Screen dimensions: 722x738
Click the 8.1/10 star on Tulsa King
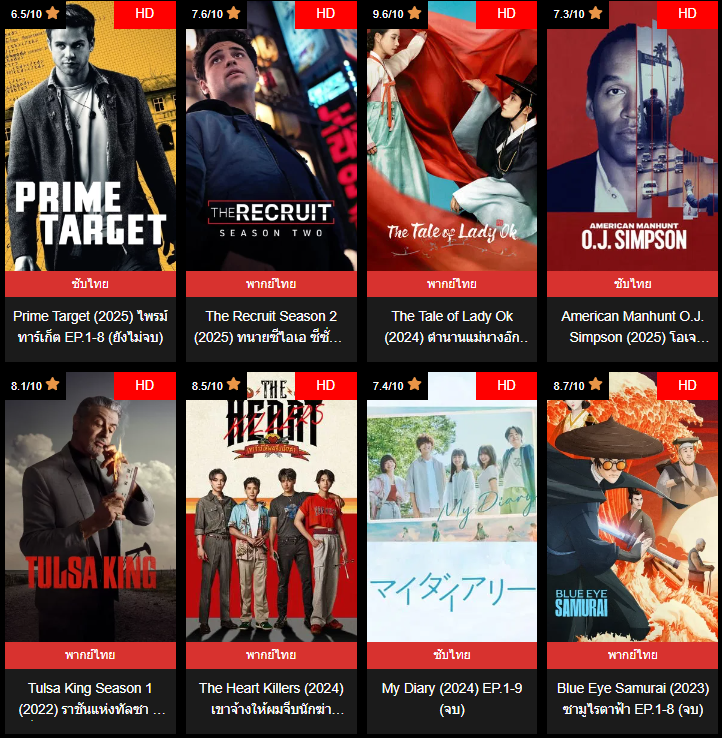tap(53, 384)
